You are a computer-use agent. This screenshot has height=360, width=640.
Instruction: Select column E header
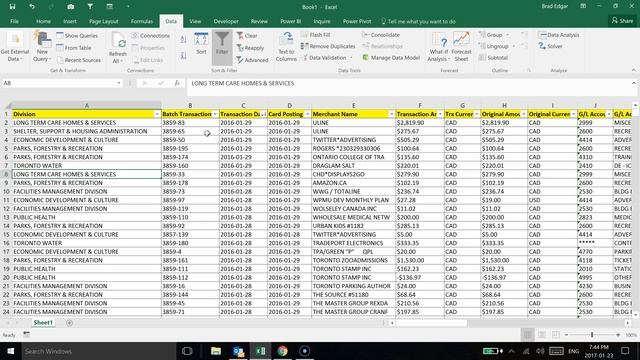[x=353, y=105]
